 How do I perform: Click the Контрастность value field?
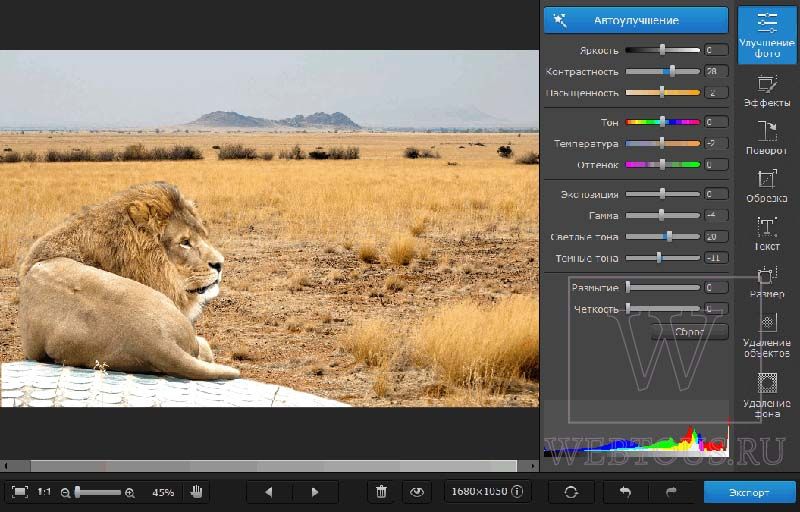coord(716,71)
